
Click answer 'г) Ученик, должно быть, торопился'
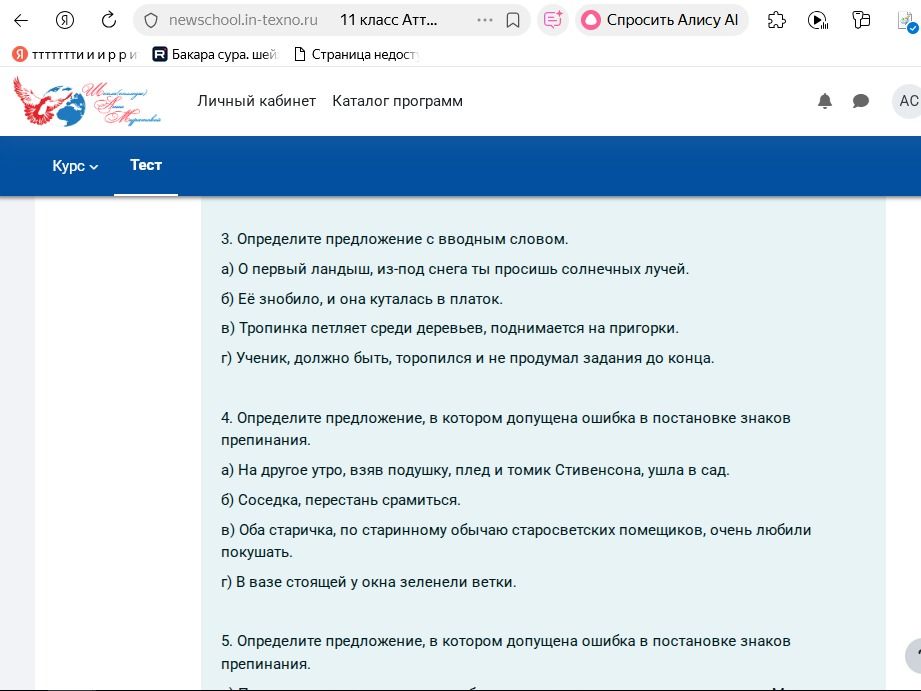468,358
